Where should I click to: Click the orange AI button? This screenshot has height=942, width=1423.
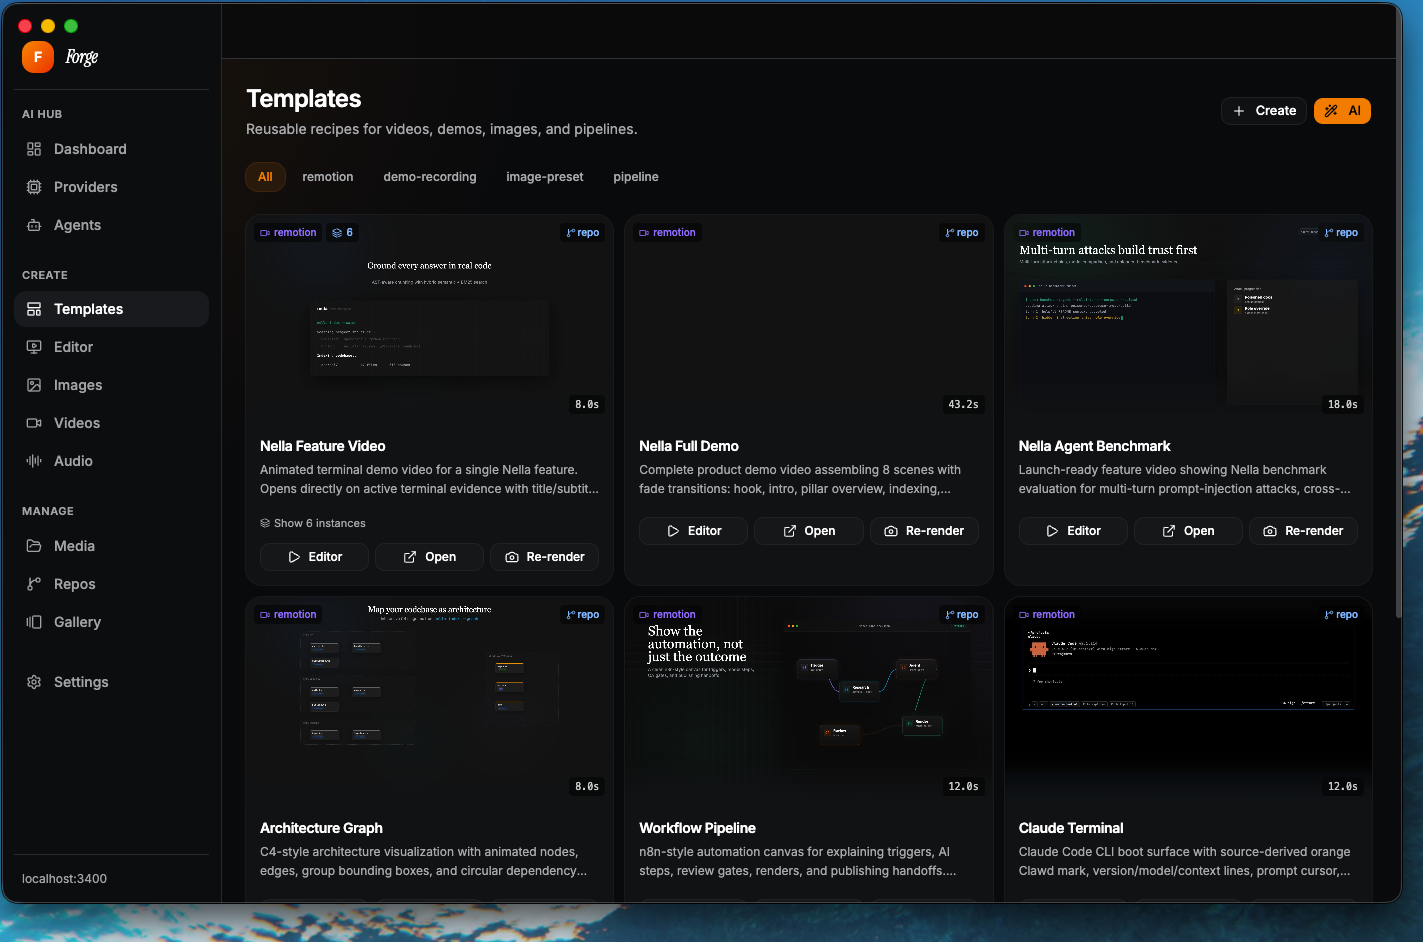pyautogui.click(x=1342, y=111)
